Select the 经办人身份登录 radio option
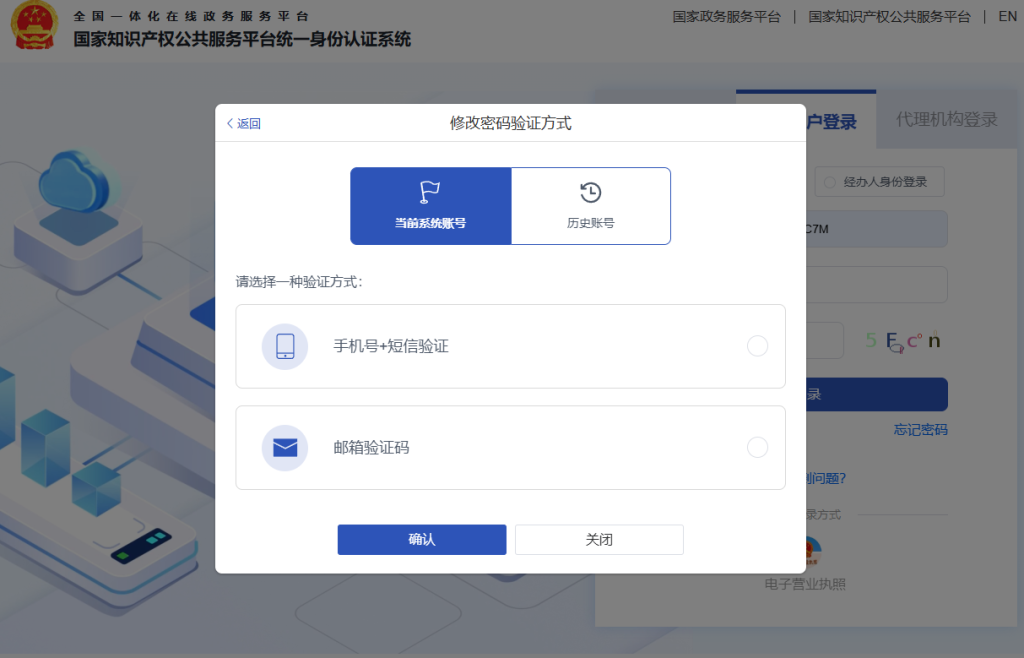Viewport: 1024px width, 658px height. pyautogui.click(x=829, y=182)
